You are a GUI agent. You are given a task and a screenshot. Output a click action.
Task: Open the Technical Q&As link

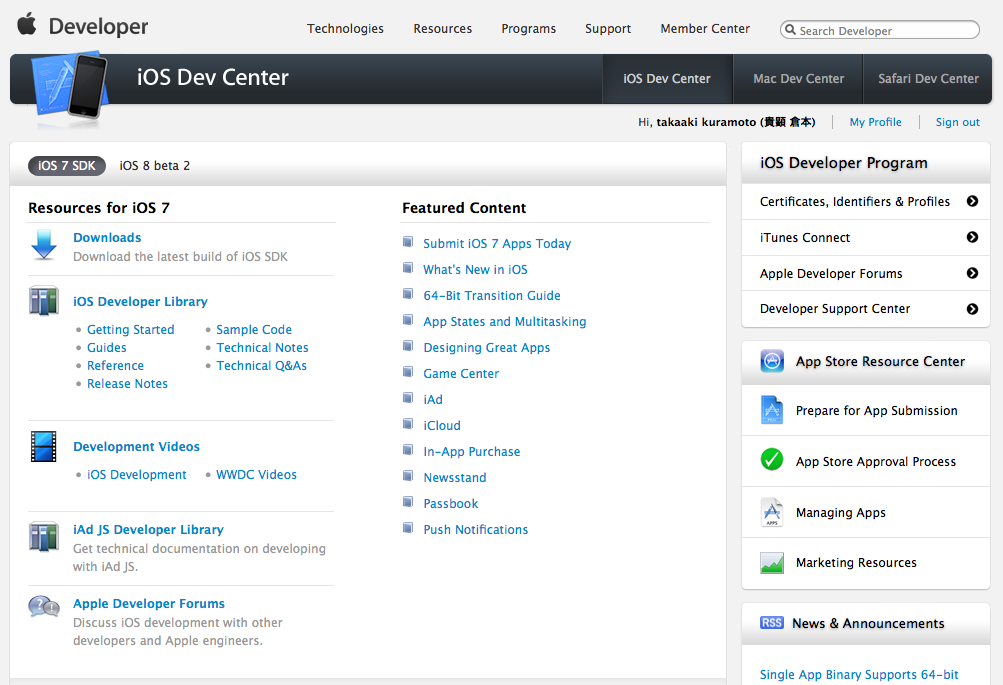pyautogui.click(x=262, y=366)
